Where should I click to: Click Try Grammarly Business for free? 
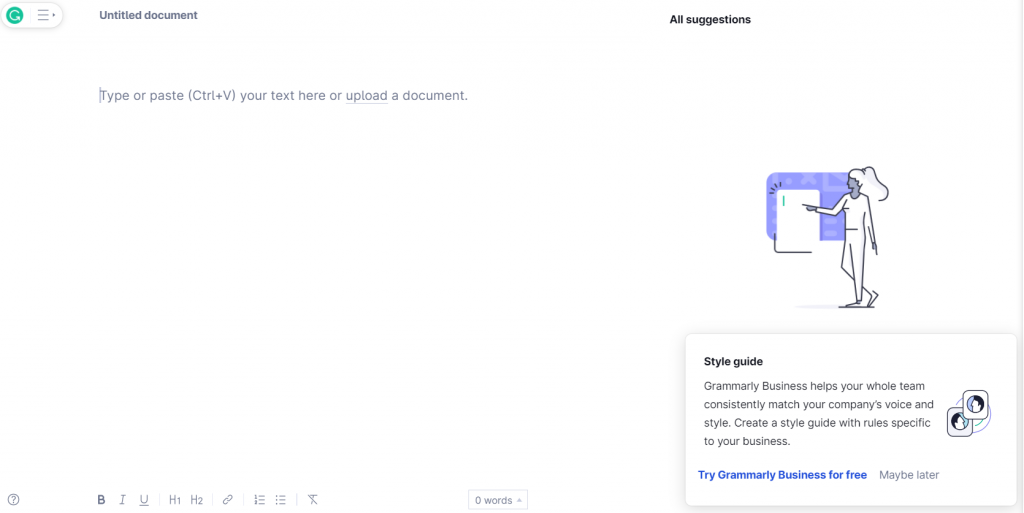click(782, 475)
